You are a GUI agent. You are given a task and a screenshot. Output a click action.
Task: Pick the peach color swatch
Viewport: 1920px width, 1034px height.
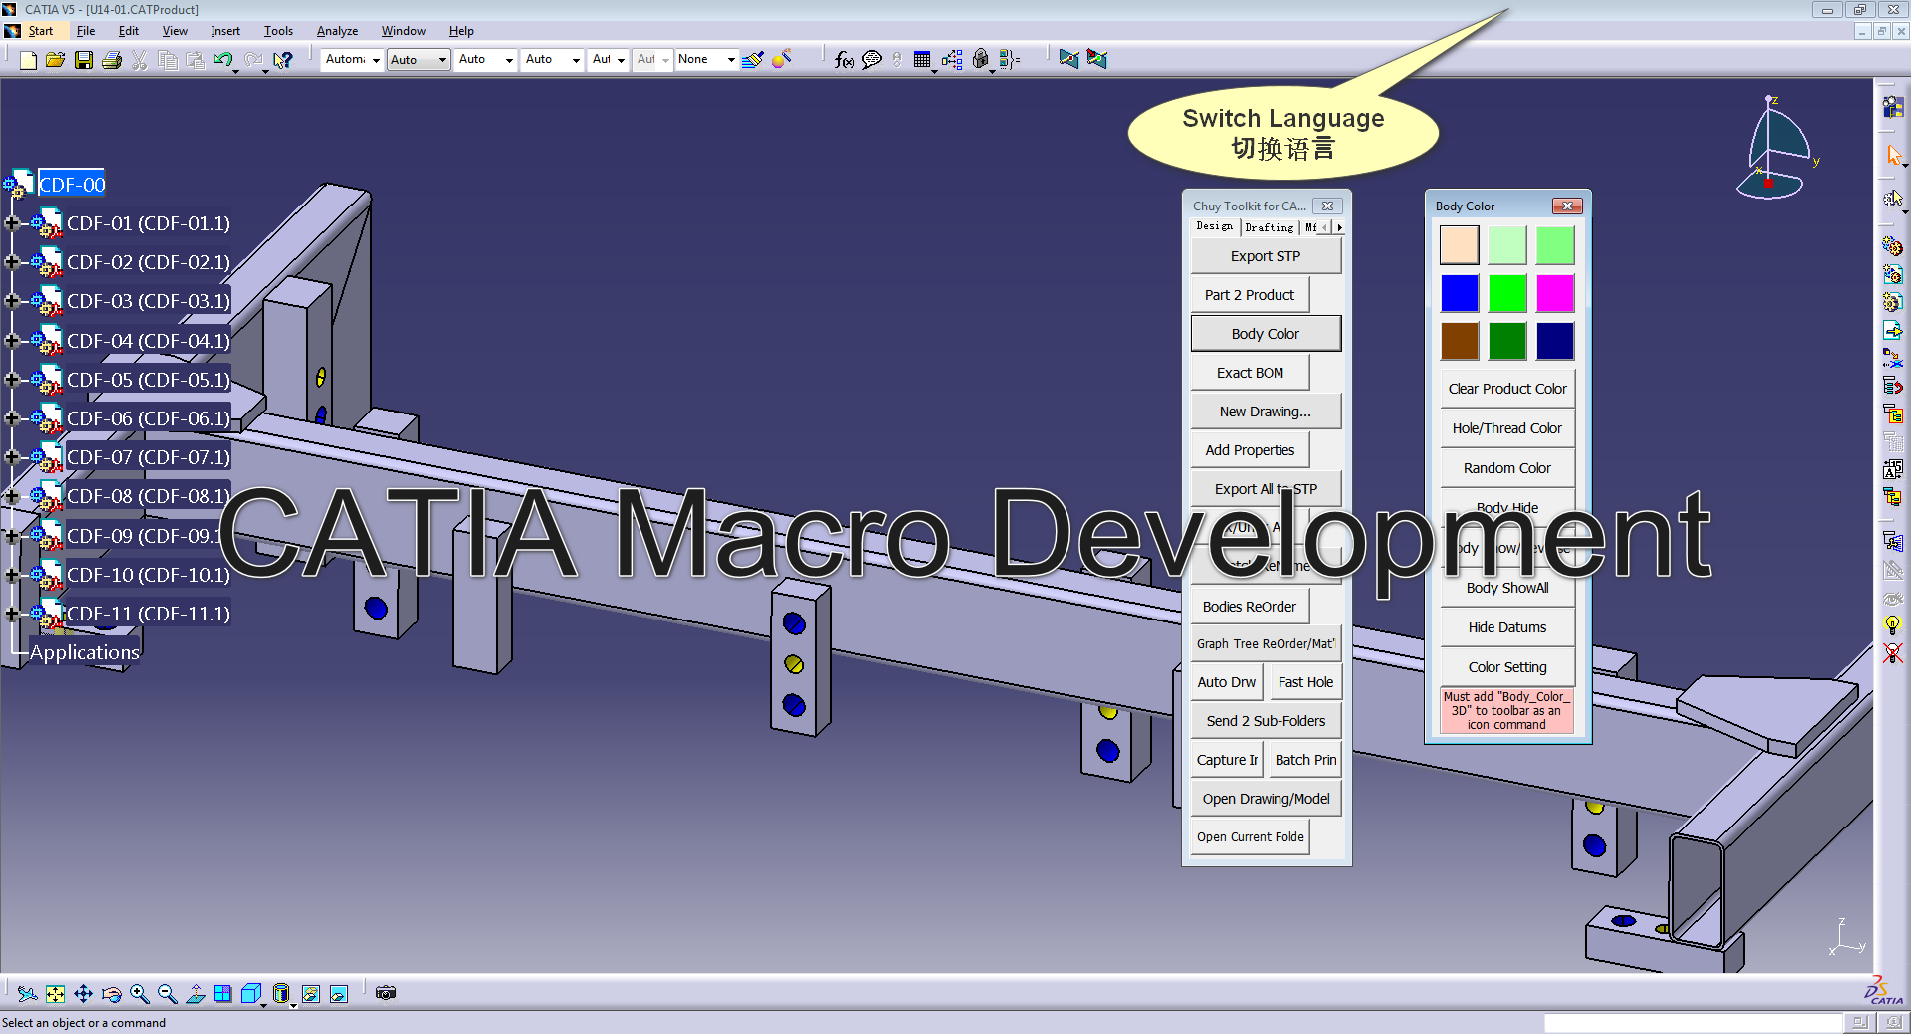click(1460, 245)
